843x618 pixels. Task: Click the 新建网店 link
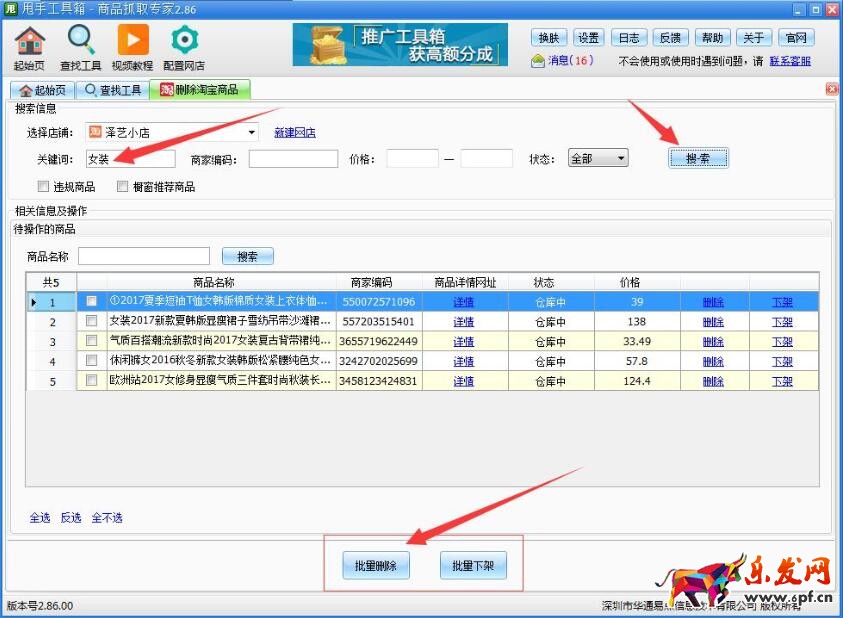(295, 132)
